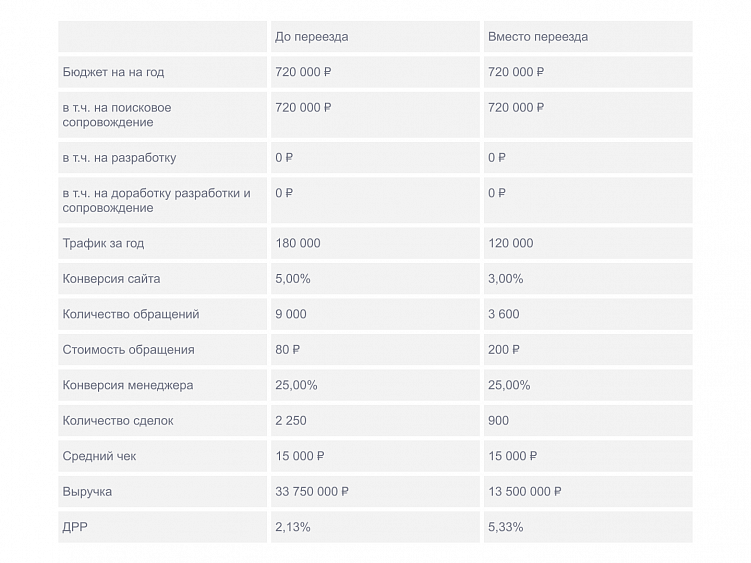Click the "Стоимость обращения" row label
The height and width of the screenshot is (563, 751).
(128, 350)
